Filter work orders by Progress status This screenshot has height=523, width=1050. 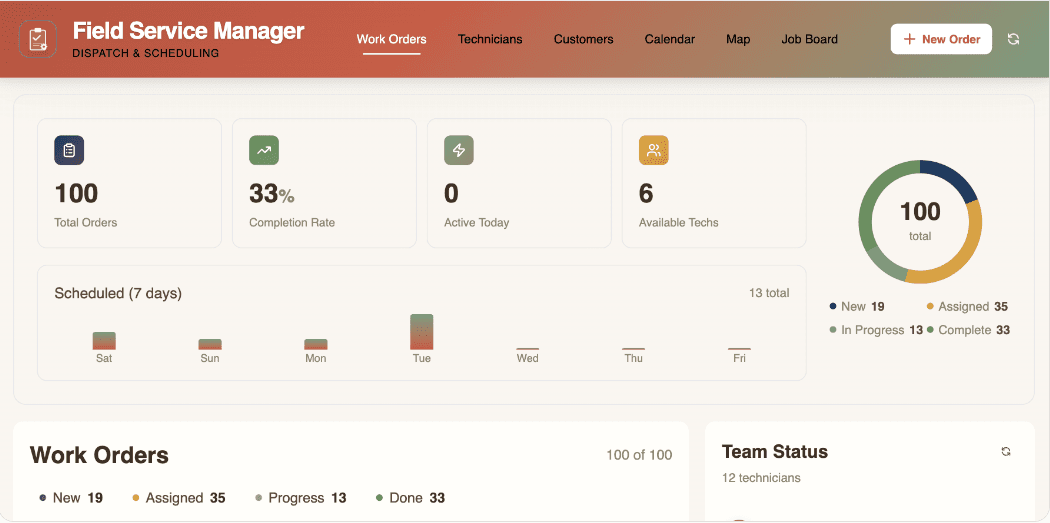301,498
